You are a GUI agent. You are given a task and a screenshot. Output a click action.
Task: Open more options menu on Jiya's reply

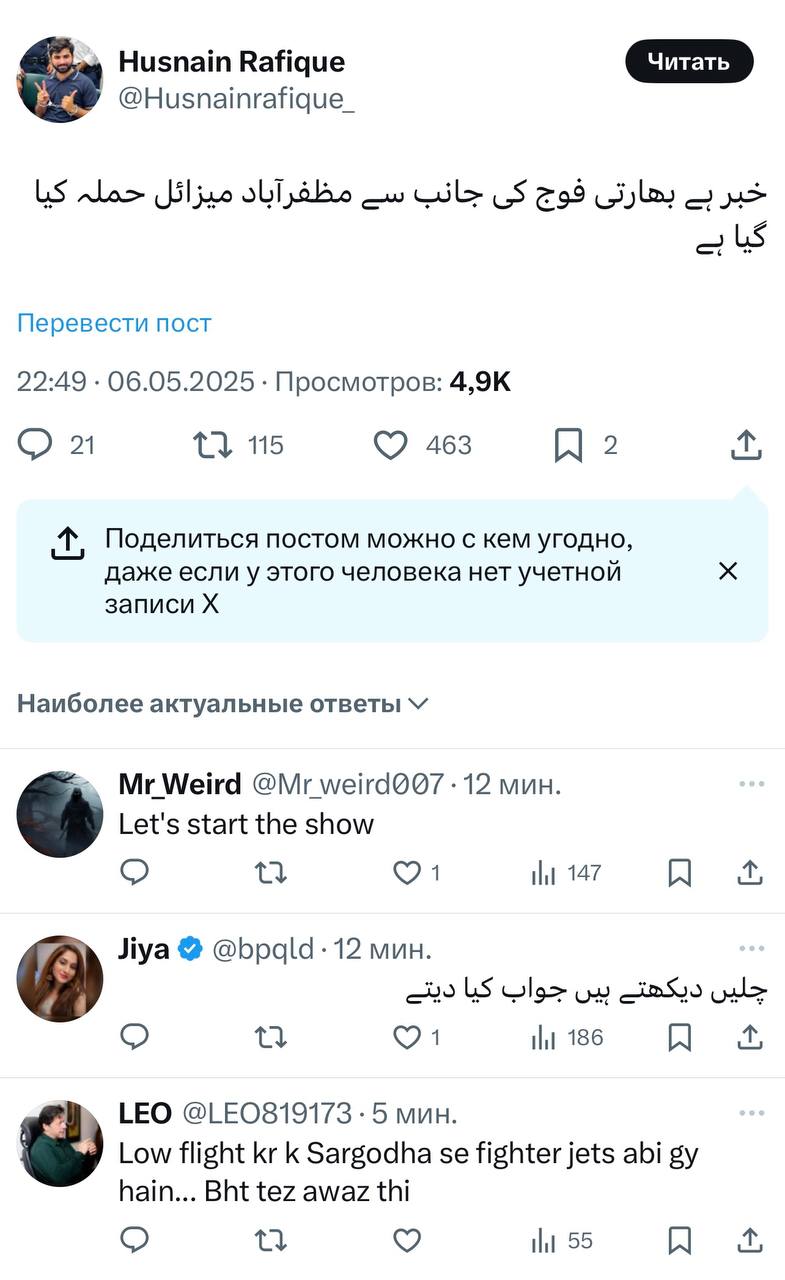point(751,948)
